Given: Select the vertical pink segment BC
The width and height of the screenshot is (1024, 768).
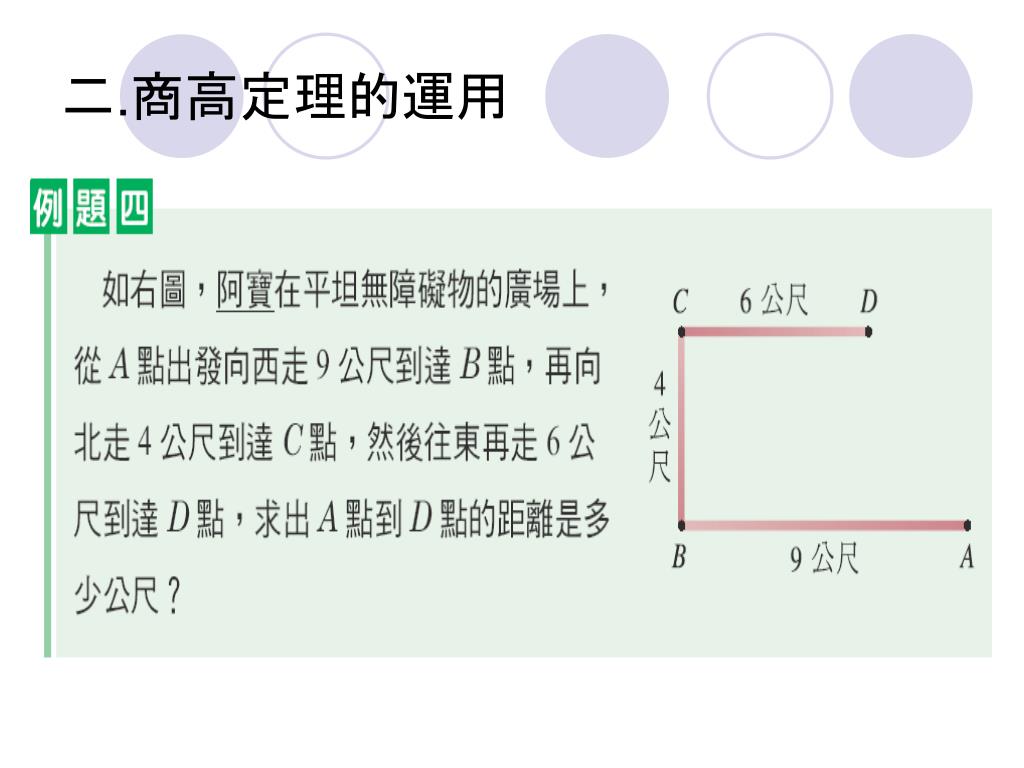Looking at the screenshot, I should tap(681, 428).
